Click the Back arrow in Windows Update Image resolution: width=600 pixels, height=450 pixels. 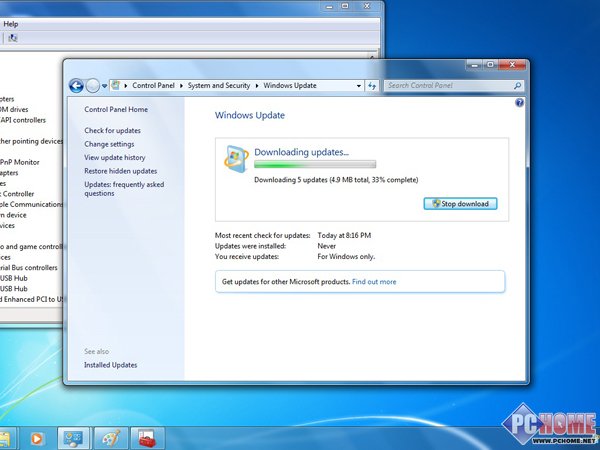pos(76,86)
